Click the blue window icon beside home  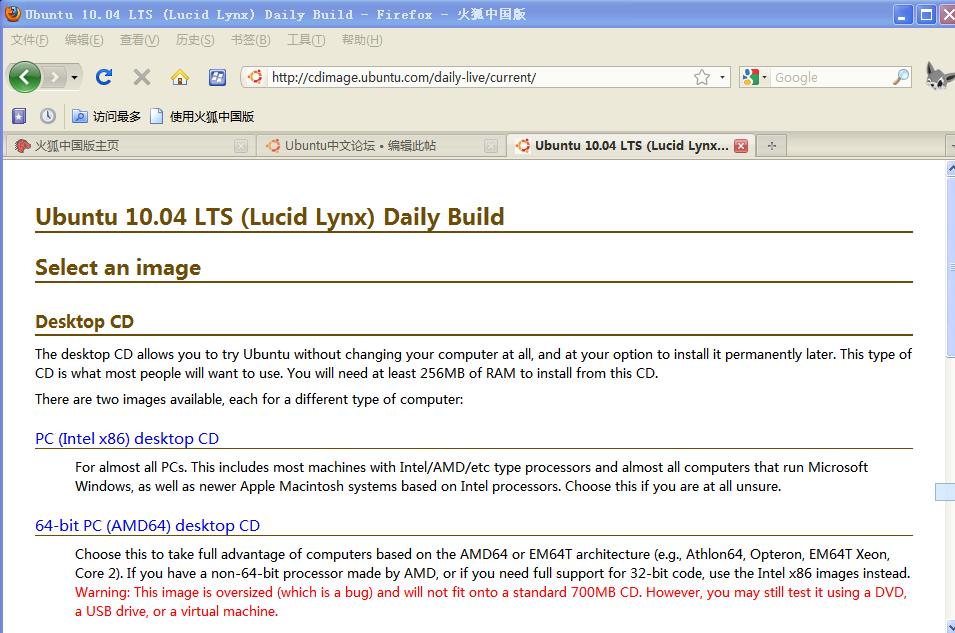(x=217, y=77)
